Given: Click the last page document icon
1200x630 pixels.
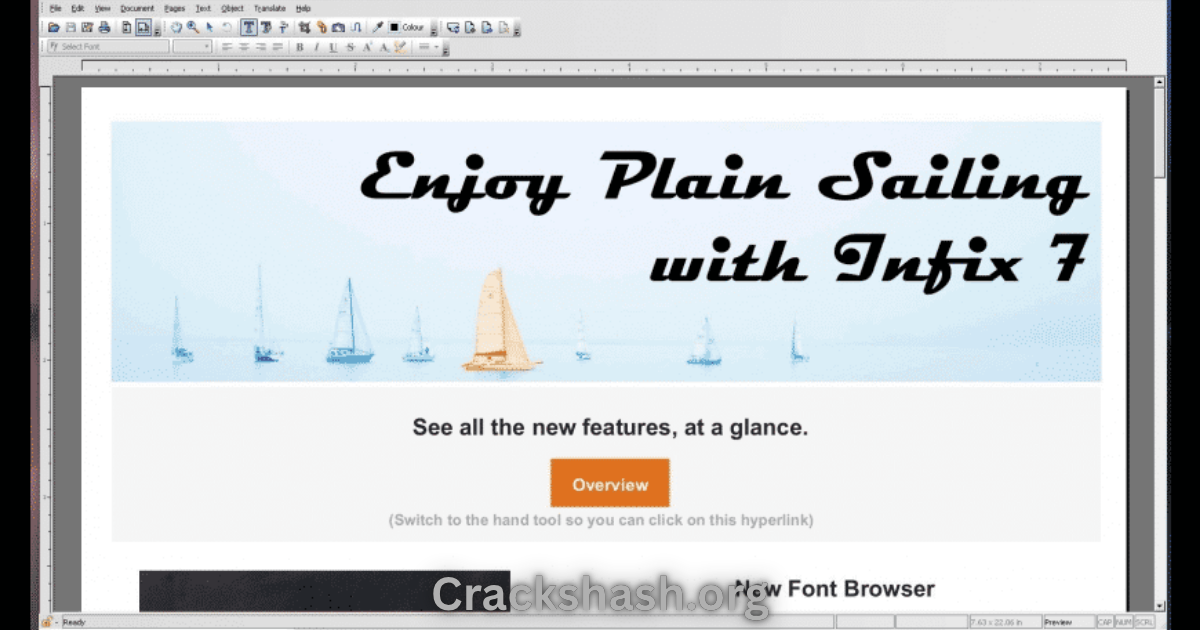Looking at the screenshot, I should (504, 28).
